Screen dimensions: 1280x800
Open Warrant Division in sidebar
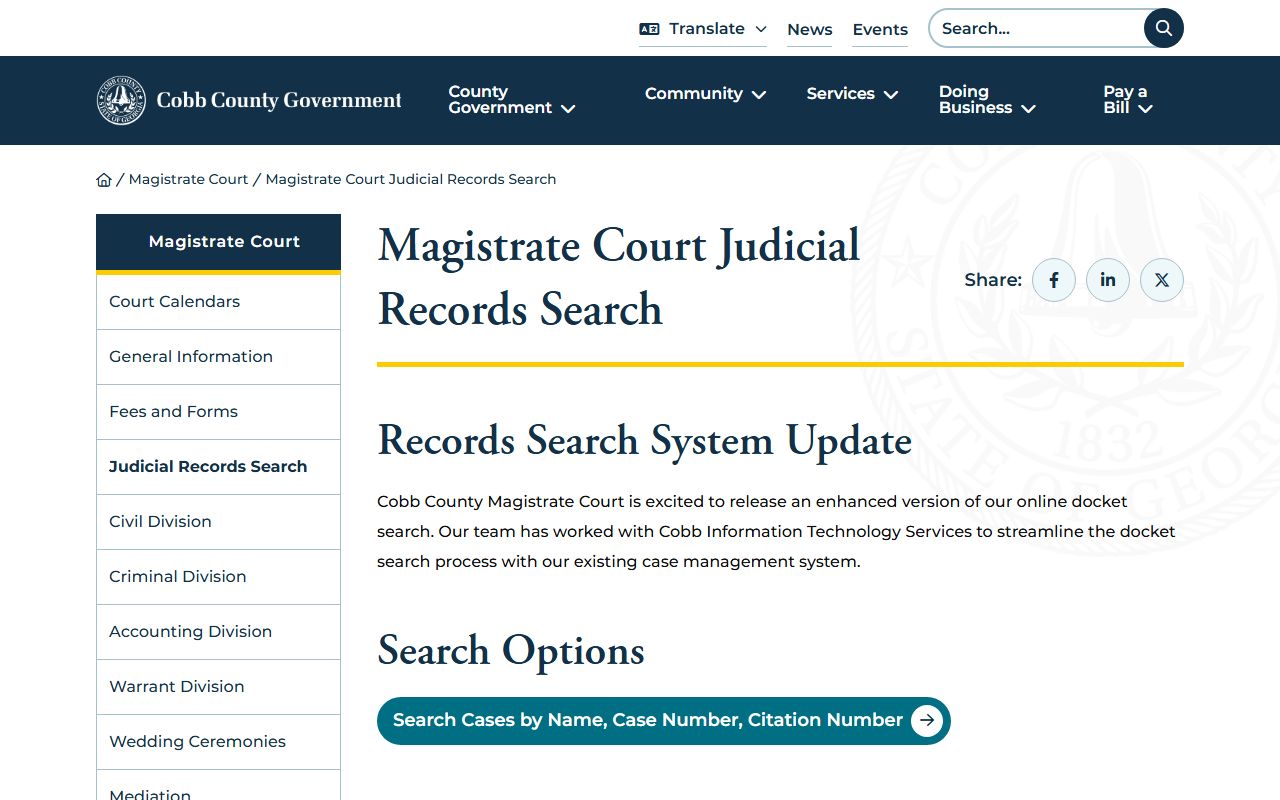pyautogui.click(x=218, y=687)
